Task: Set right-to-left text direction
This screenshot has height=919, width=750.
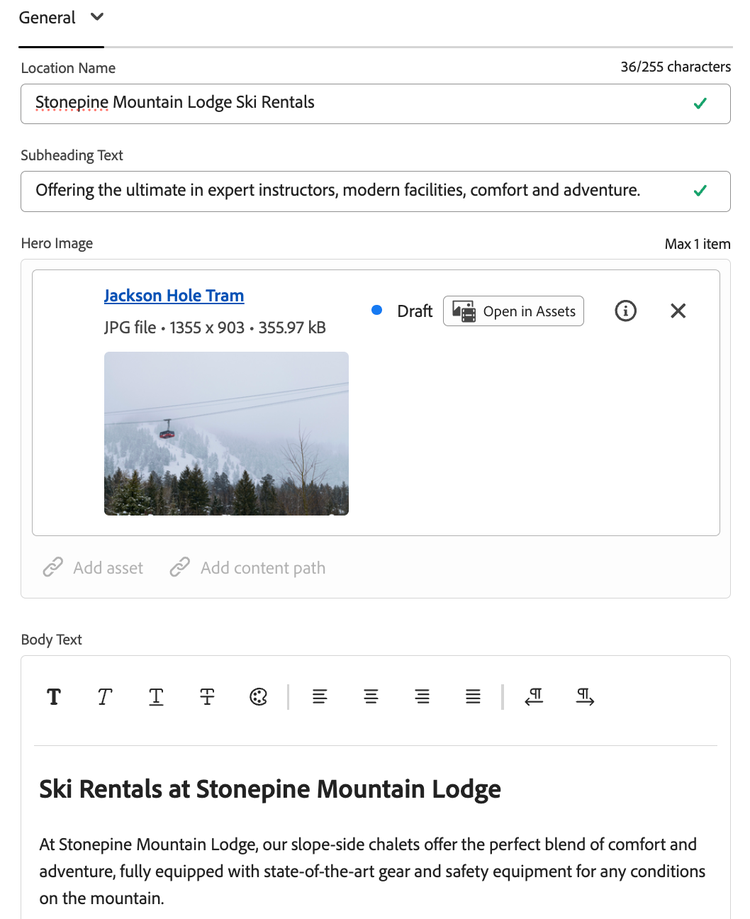Action: tap(534, 697)
